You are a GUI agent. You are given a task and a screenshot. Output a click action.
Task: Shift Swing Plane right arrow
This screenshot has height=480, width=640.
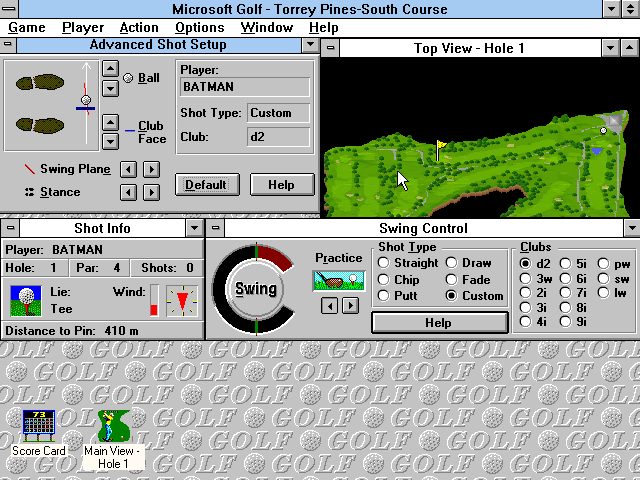[151, 169]
